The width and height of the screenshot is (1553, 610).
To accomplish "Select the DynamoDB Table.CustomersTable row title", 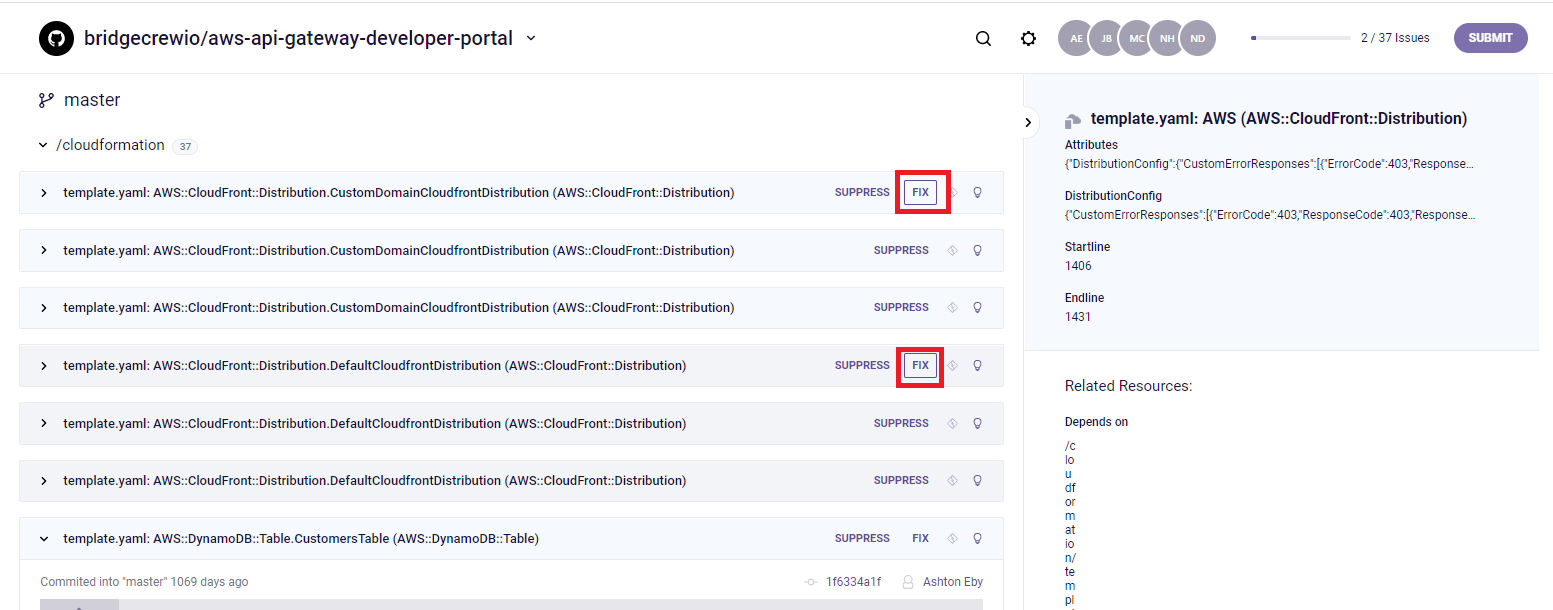I will pyautogui.click(x=301, y=538).
